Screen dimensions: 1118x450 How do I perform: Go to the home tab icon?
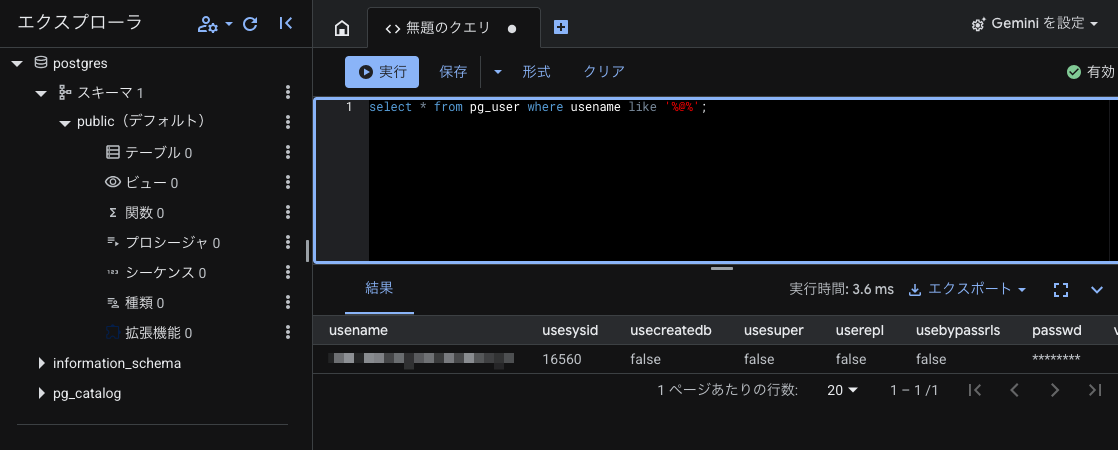coord(342,28)
